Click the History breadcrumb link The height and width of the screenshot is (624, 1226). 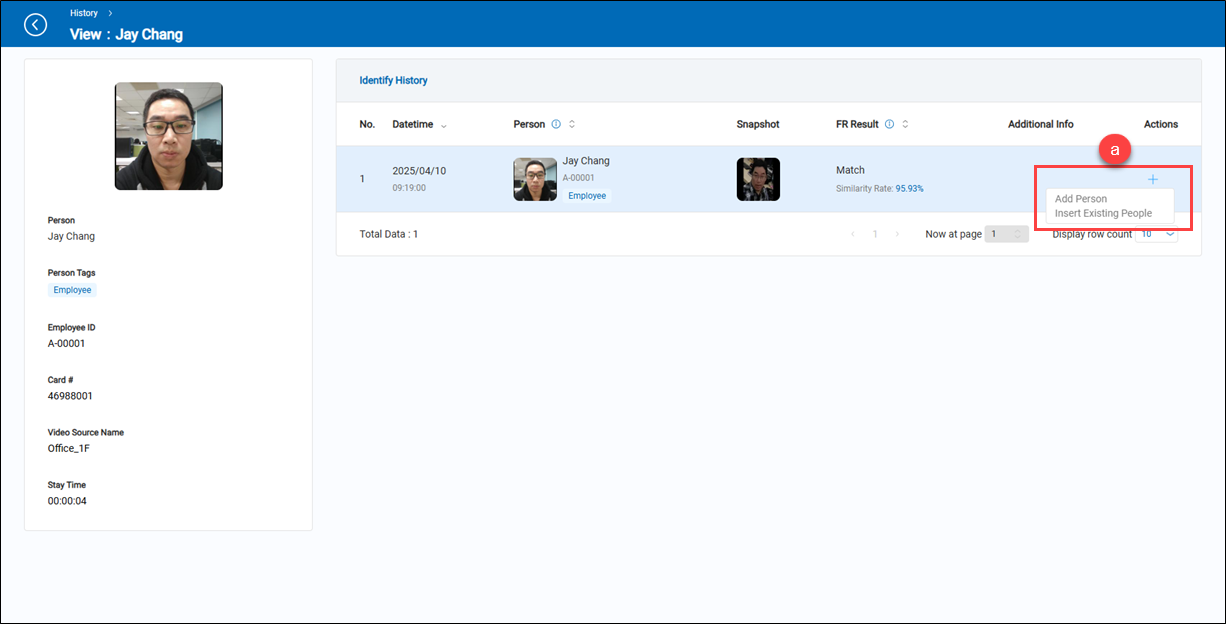84,13
